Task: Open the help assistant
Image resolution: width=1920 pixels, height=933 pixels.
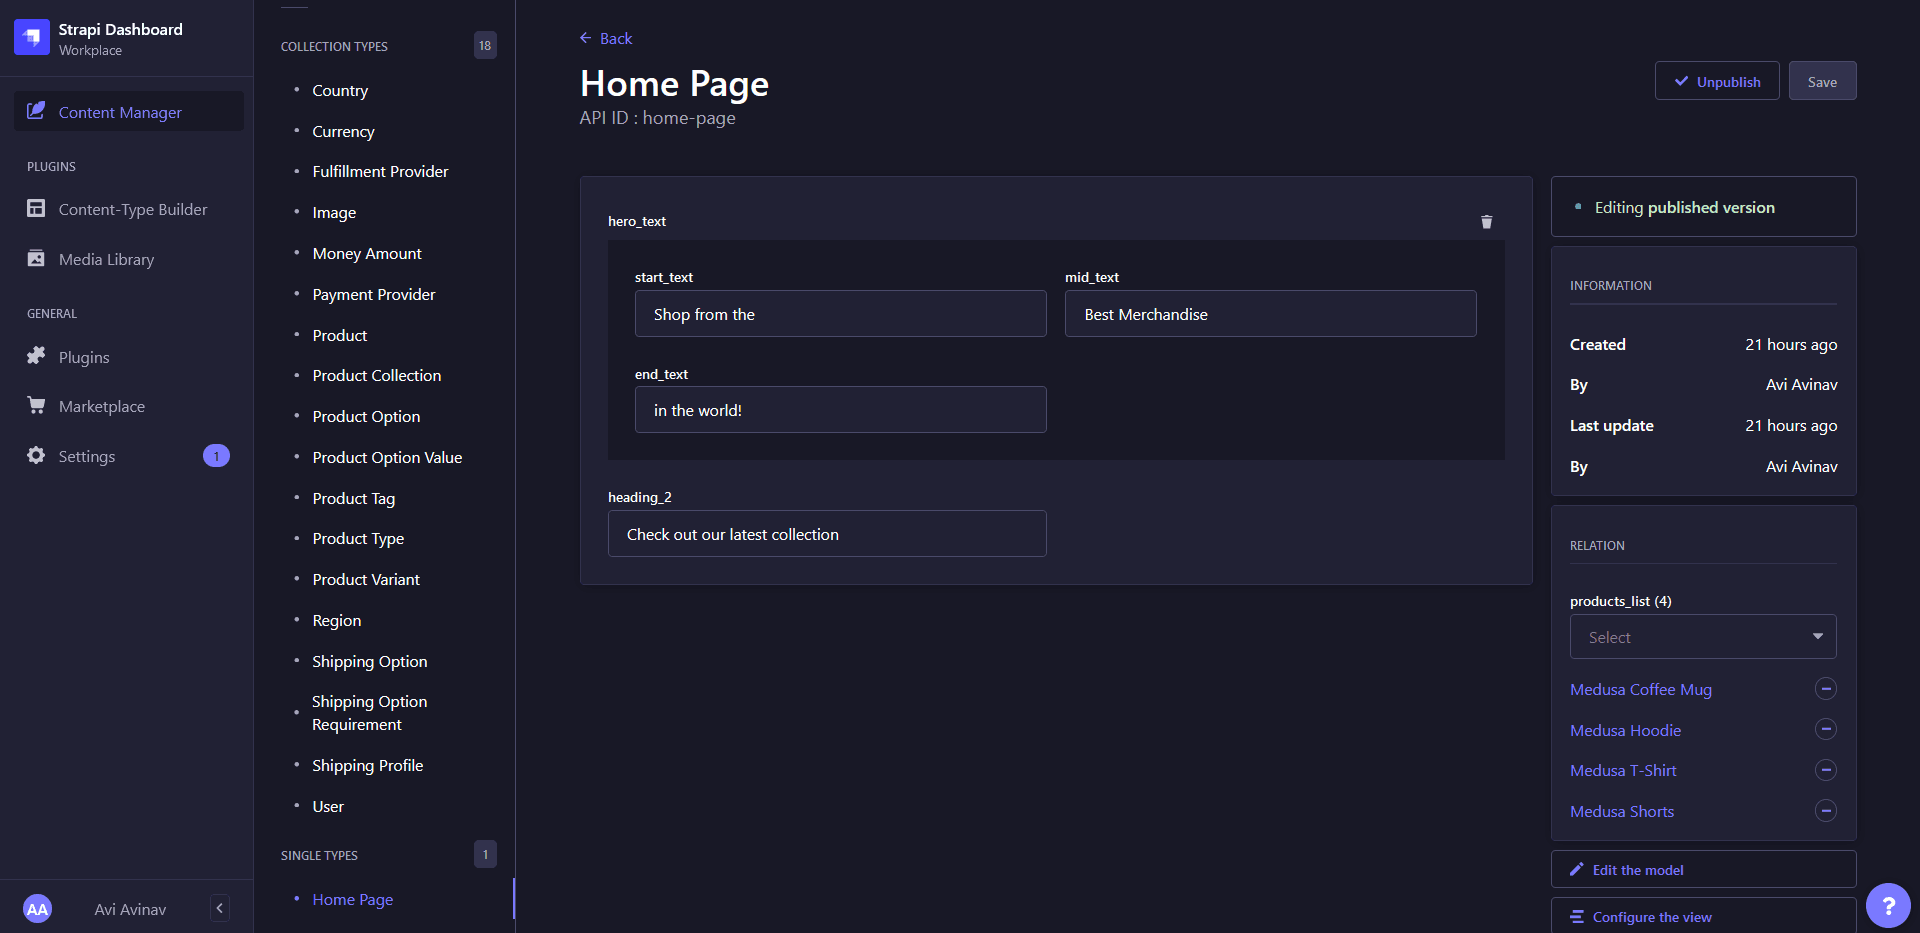Action: coord(1889,905)
